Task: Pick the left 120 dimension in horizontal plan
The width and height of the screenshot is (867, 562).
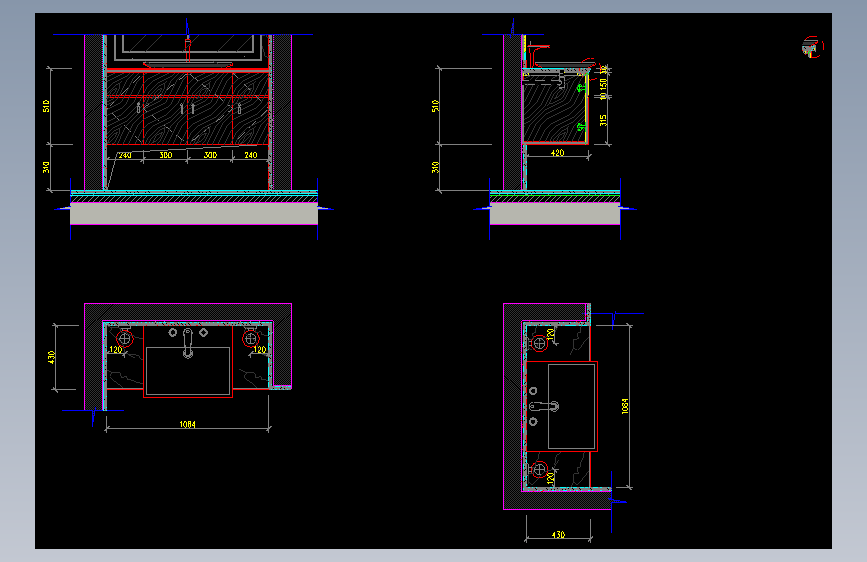Action: point(116,350)
